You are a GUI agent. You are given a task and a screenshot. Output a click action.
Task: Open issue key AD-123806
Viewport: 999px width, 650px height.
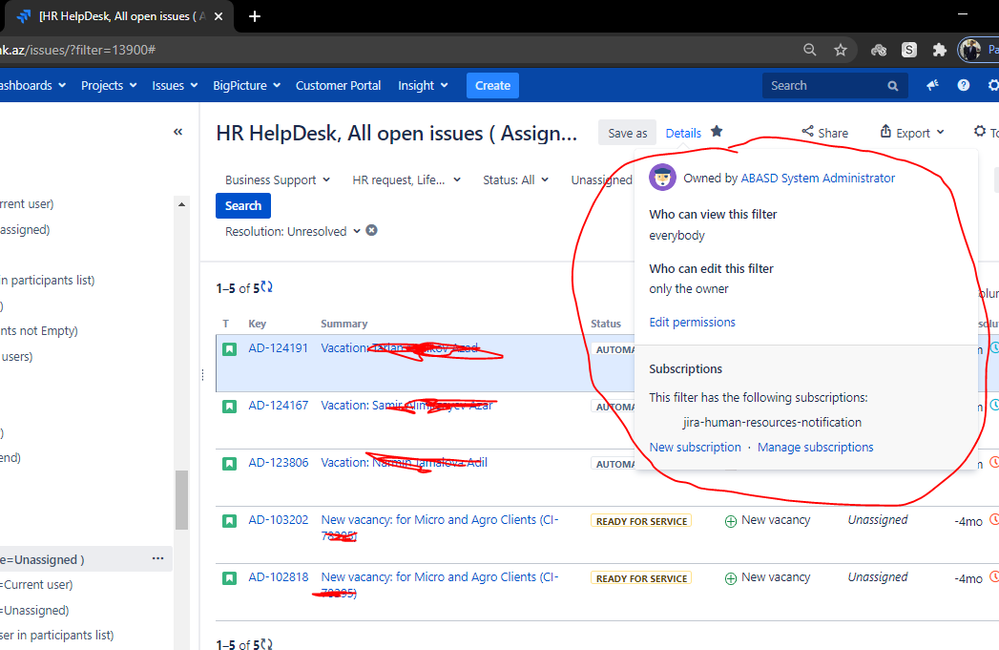tap(278, 463)
